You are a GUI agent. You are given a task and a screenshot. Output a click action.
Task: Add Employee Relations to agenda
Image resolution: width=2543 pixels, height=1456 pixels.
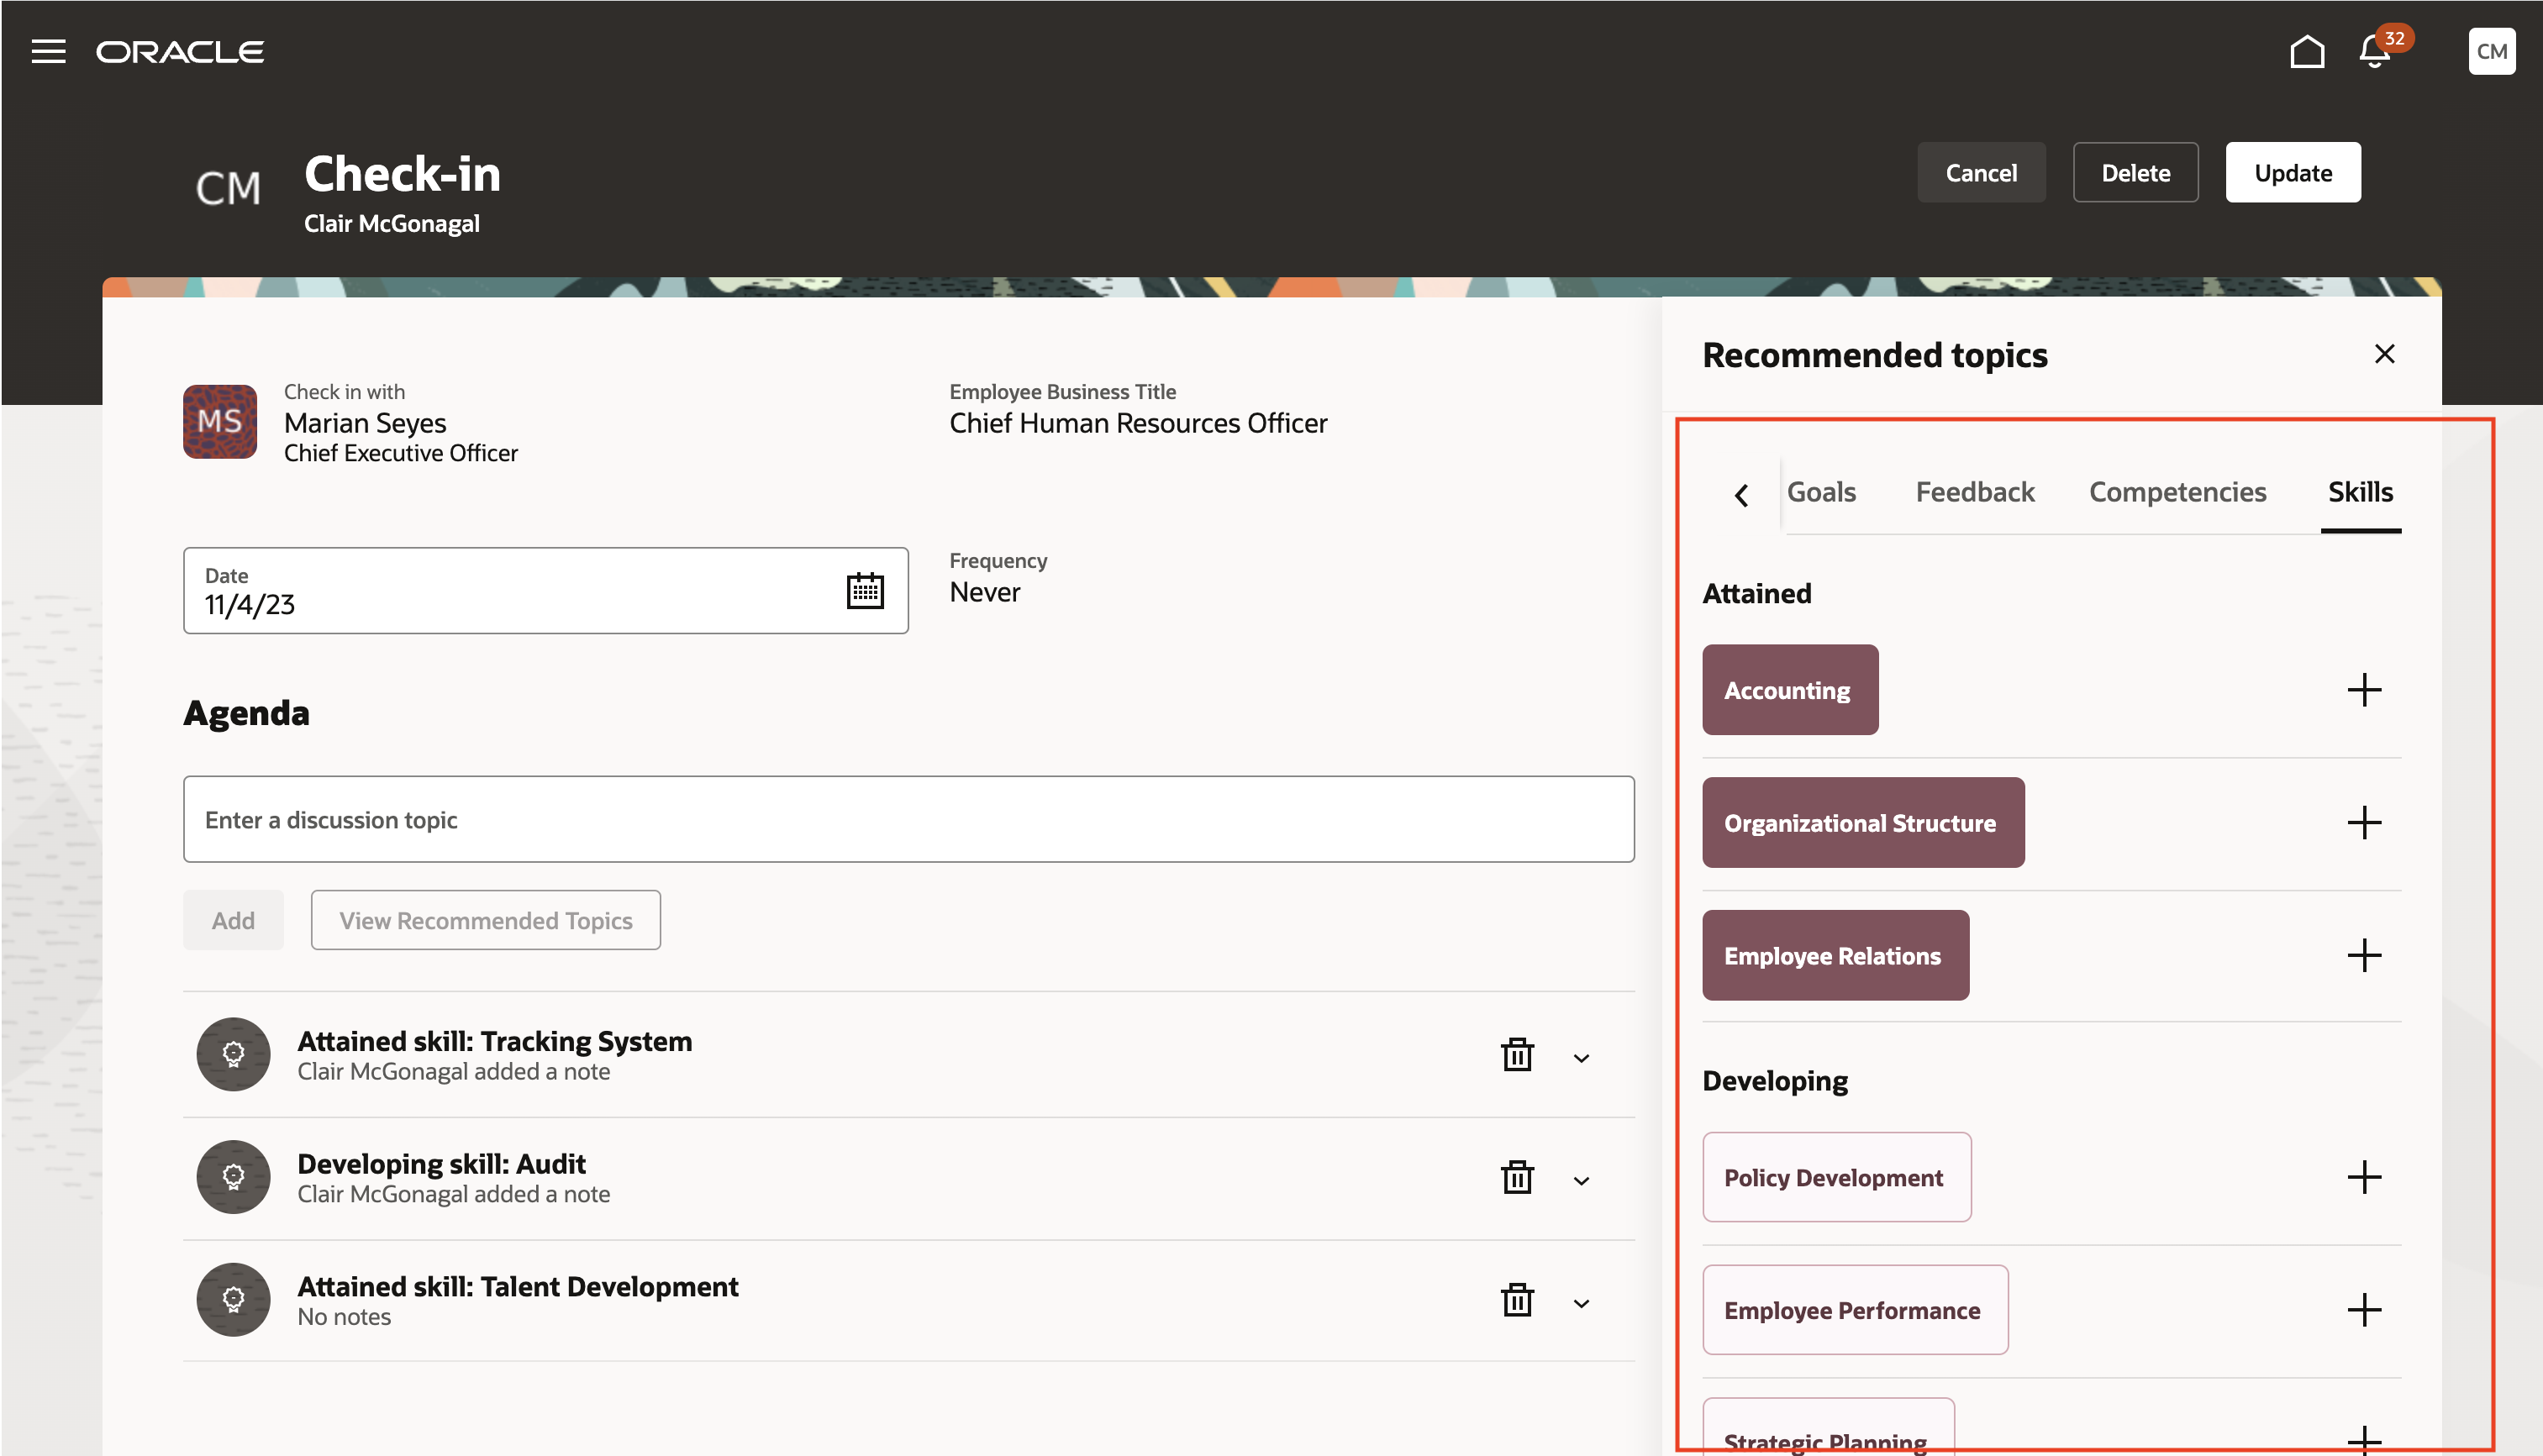(x=2364, y=956)
